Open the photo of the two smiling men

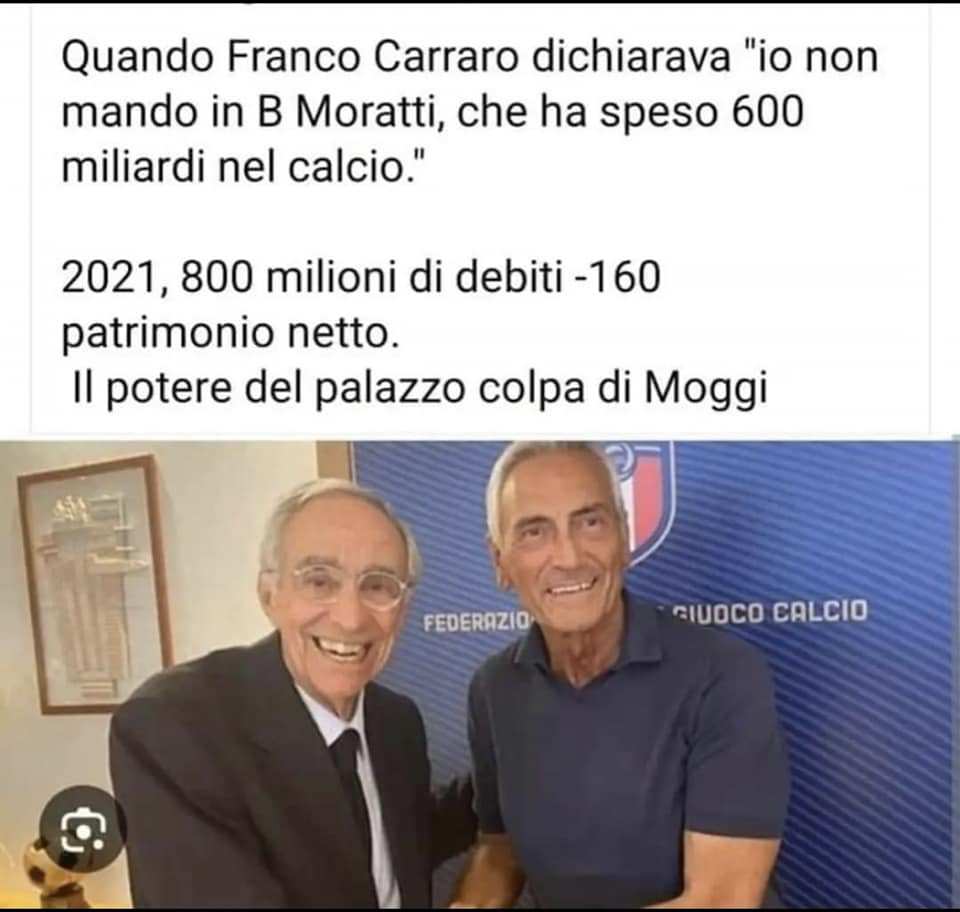(480, 675)
